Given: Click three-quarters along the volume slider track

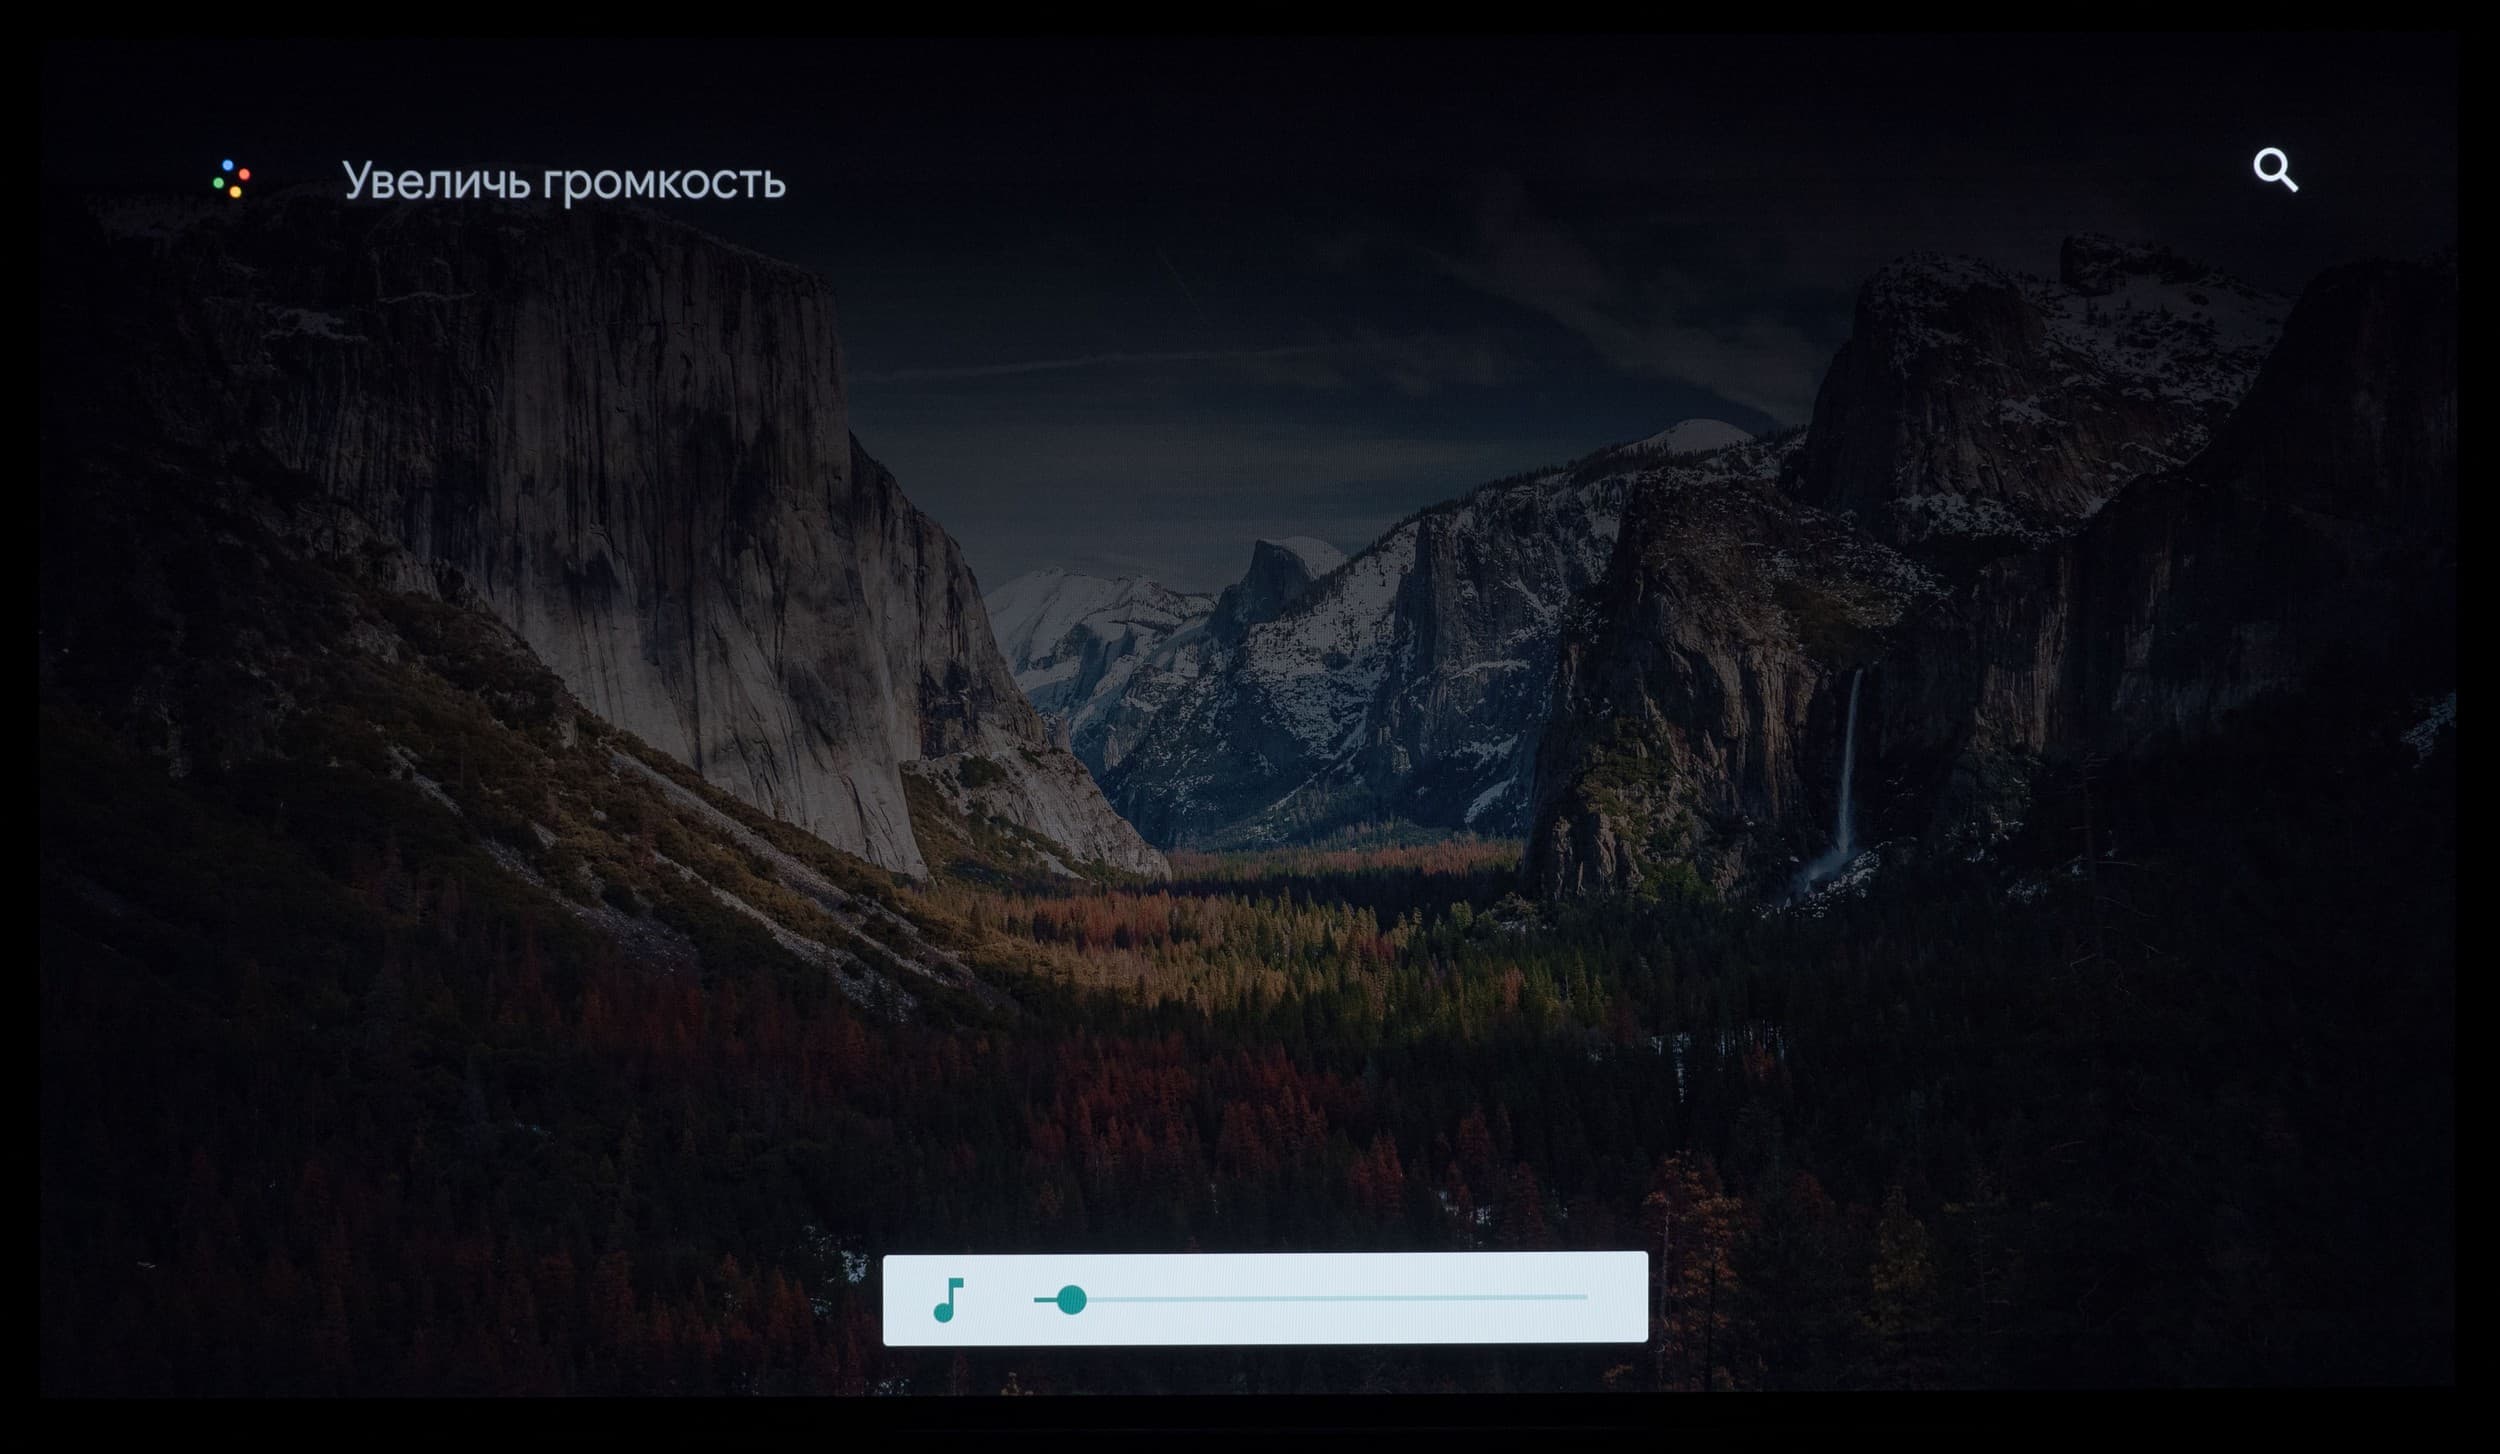Looking at the screenshot, I should (x=1449, y=1297).
